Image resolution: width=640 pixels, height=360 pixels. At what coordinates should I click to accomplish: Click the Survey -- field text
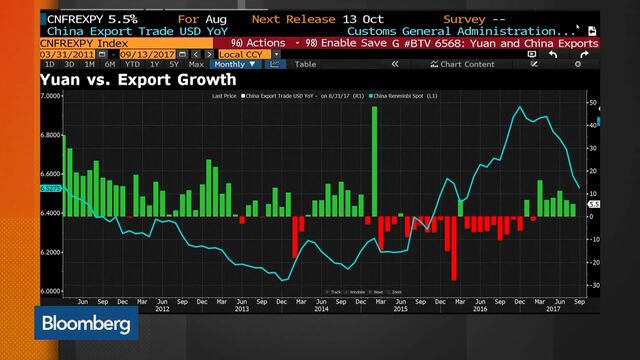click(x=474, y=19)
